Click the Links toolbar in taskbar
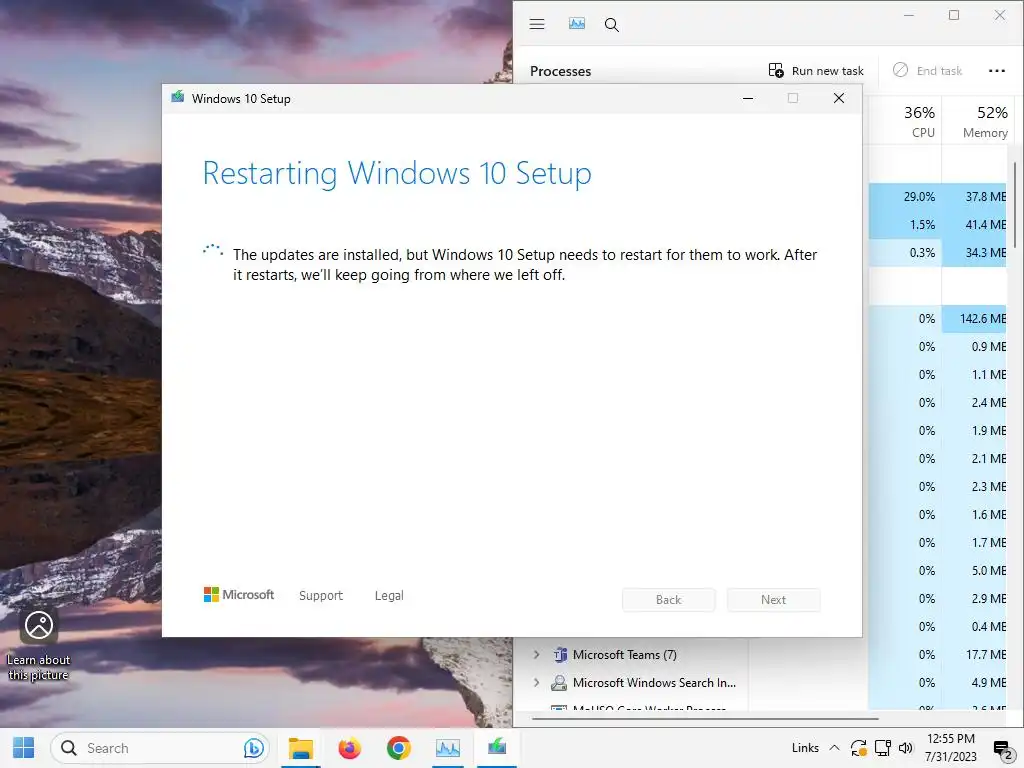 tap(805, 748)
